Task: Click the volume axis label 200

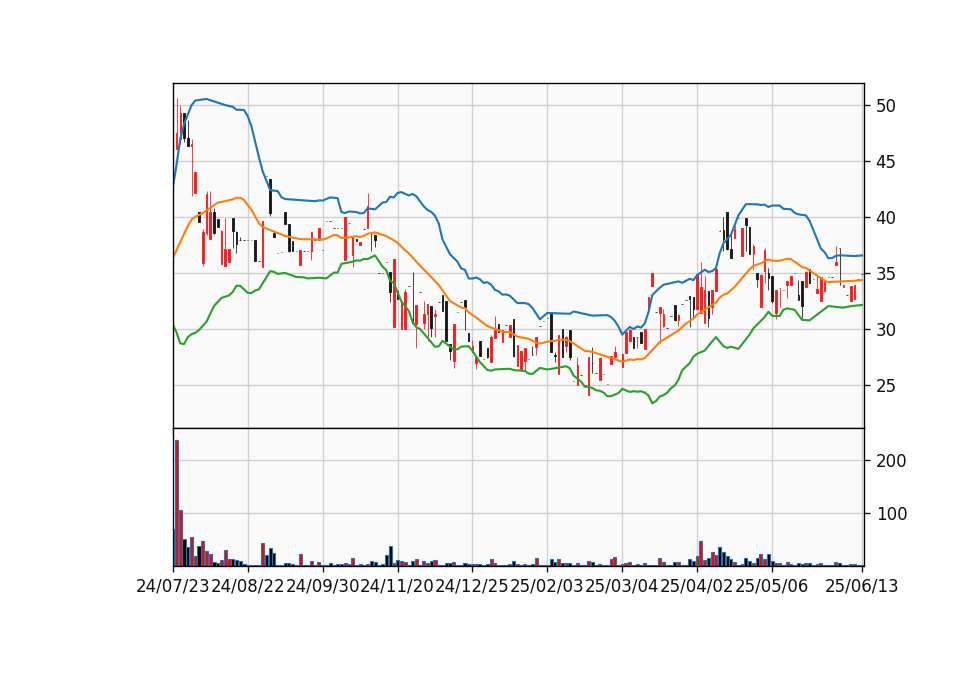Action: [x=891, y=460]
